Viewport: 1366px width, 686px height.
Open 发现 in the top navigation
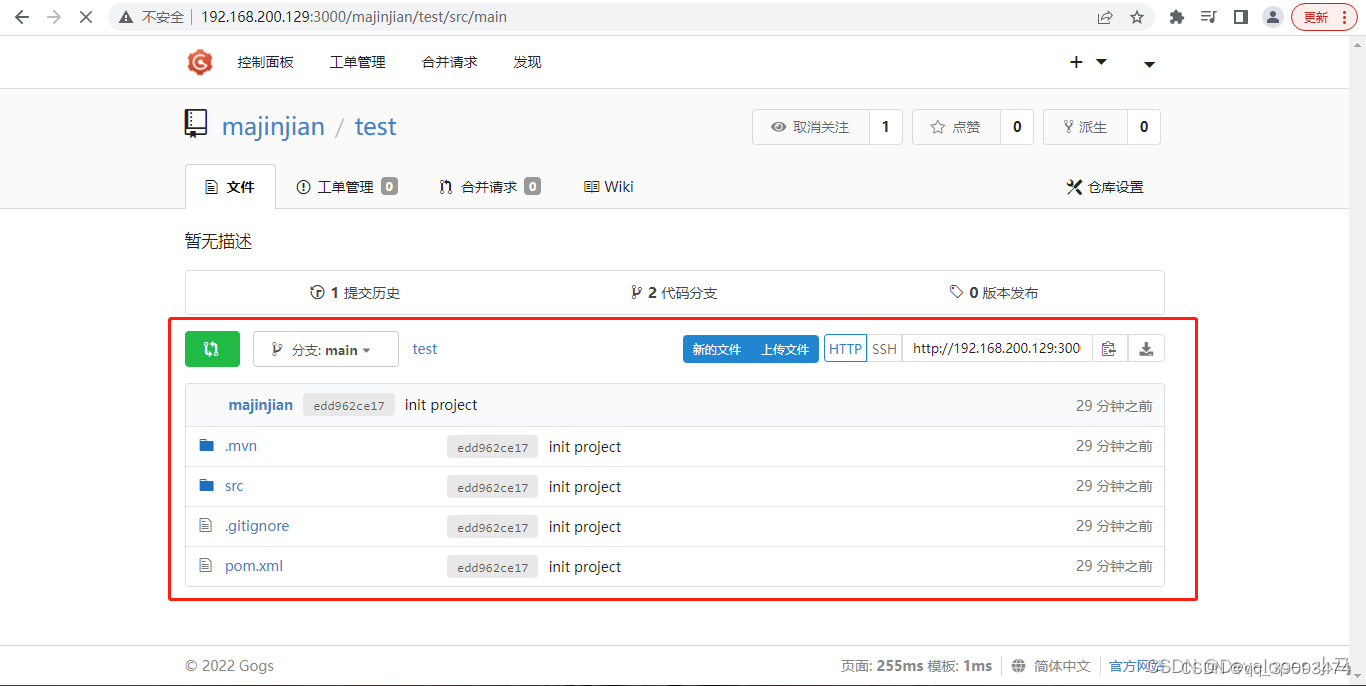tap(527, 62)
